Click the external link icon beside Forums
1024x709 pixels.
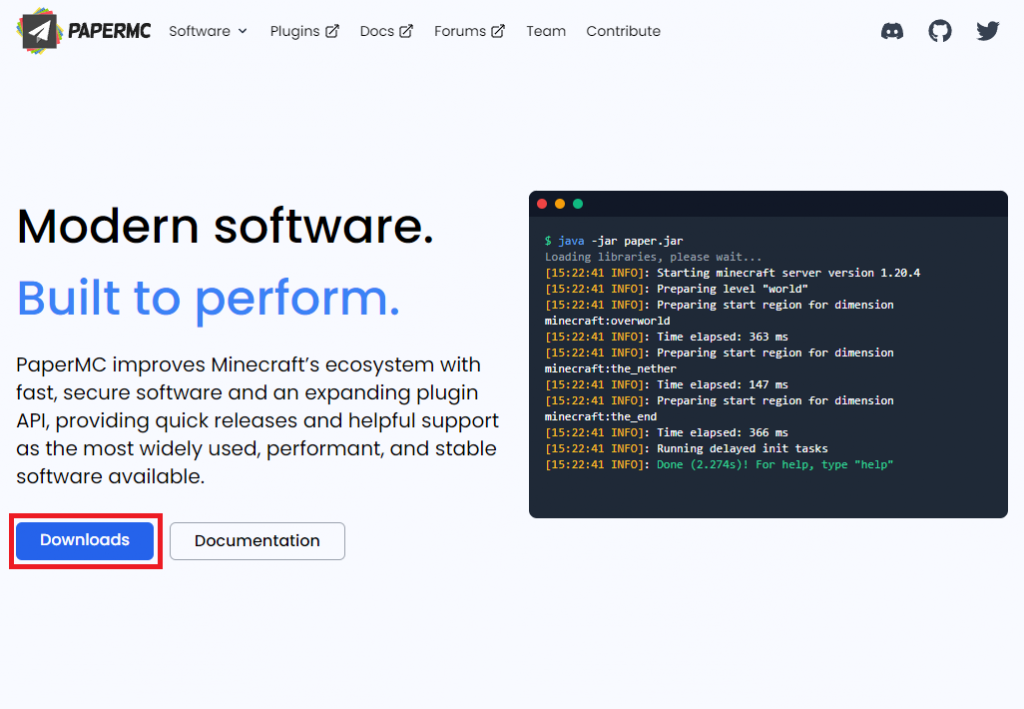click(x=498, y=31)
